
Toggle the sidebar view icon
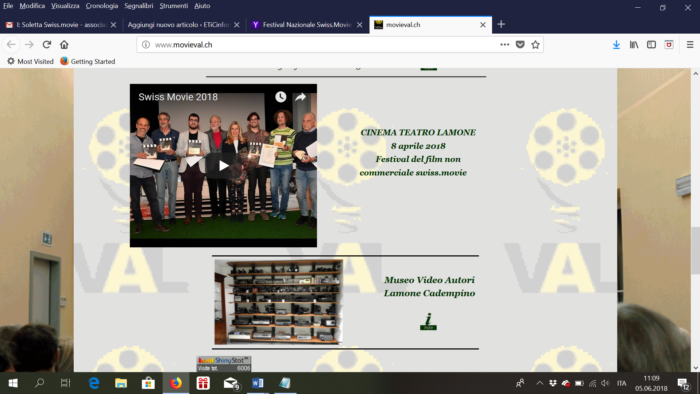651,45
